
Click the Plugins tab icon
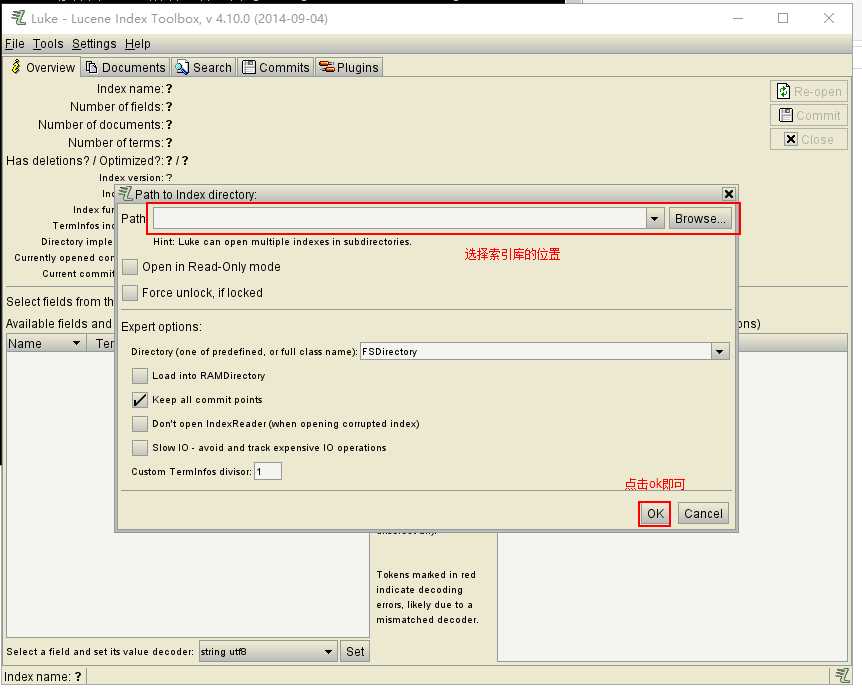pos(327,67)
